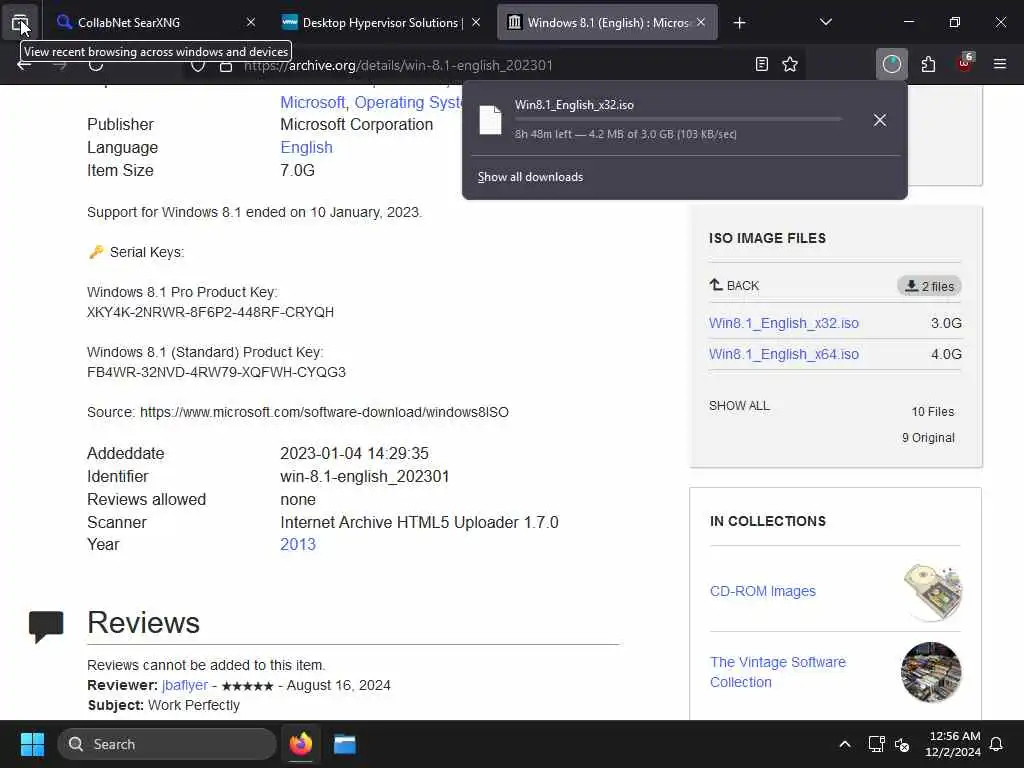Click the download progress bar
The image size is (1024, 768).
[678, 120]
